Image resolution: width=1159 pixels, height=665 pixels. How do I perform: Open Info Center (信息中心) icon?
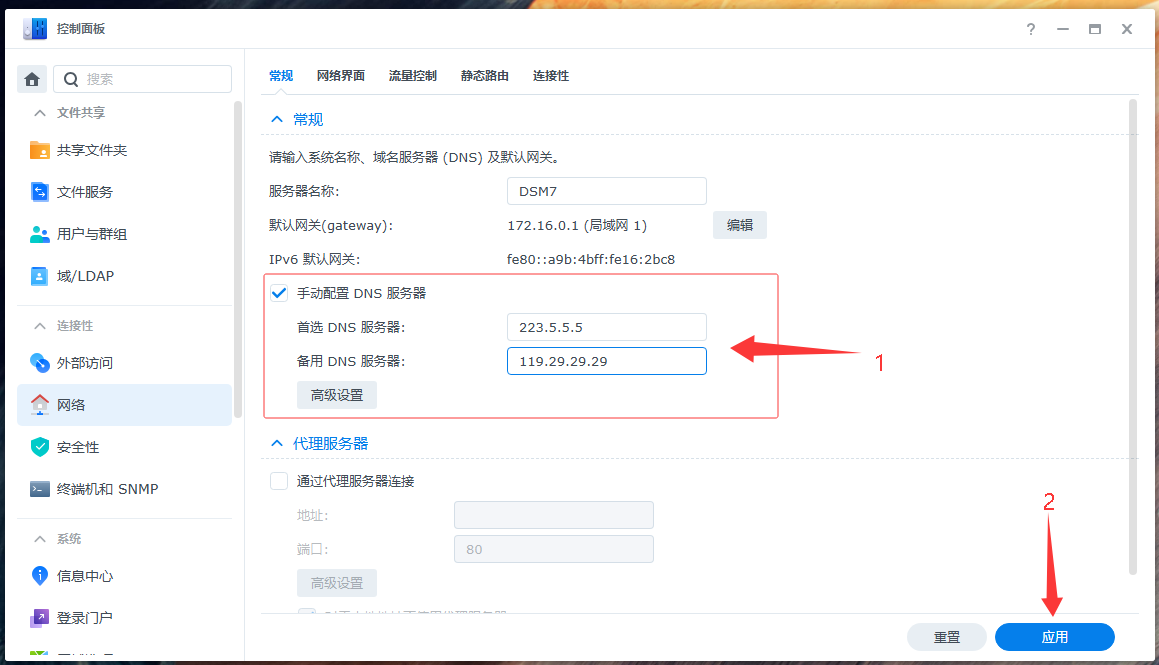click(40, 576)
